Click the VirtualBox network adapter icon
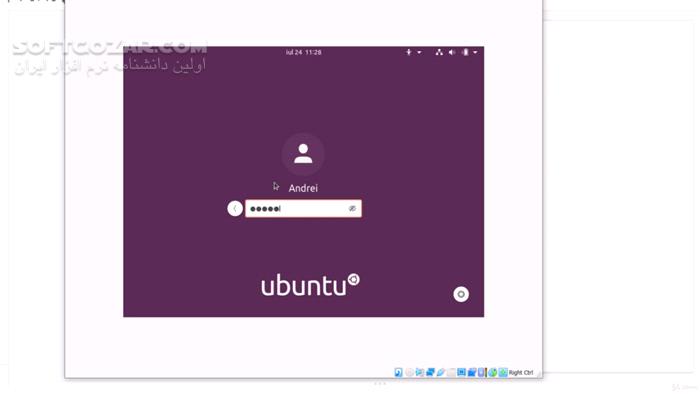The width and height of the screenshot is (700, 394). 430,372
